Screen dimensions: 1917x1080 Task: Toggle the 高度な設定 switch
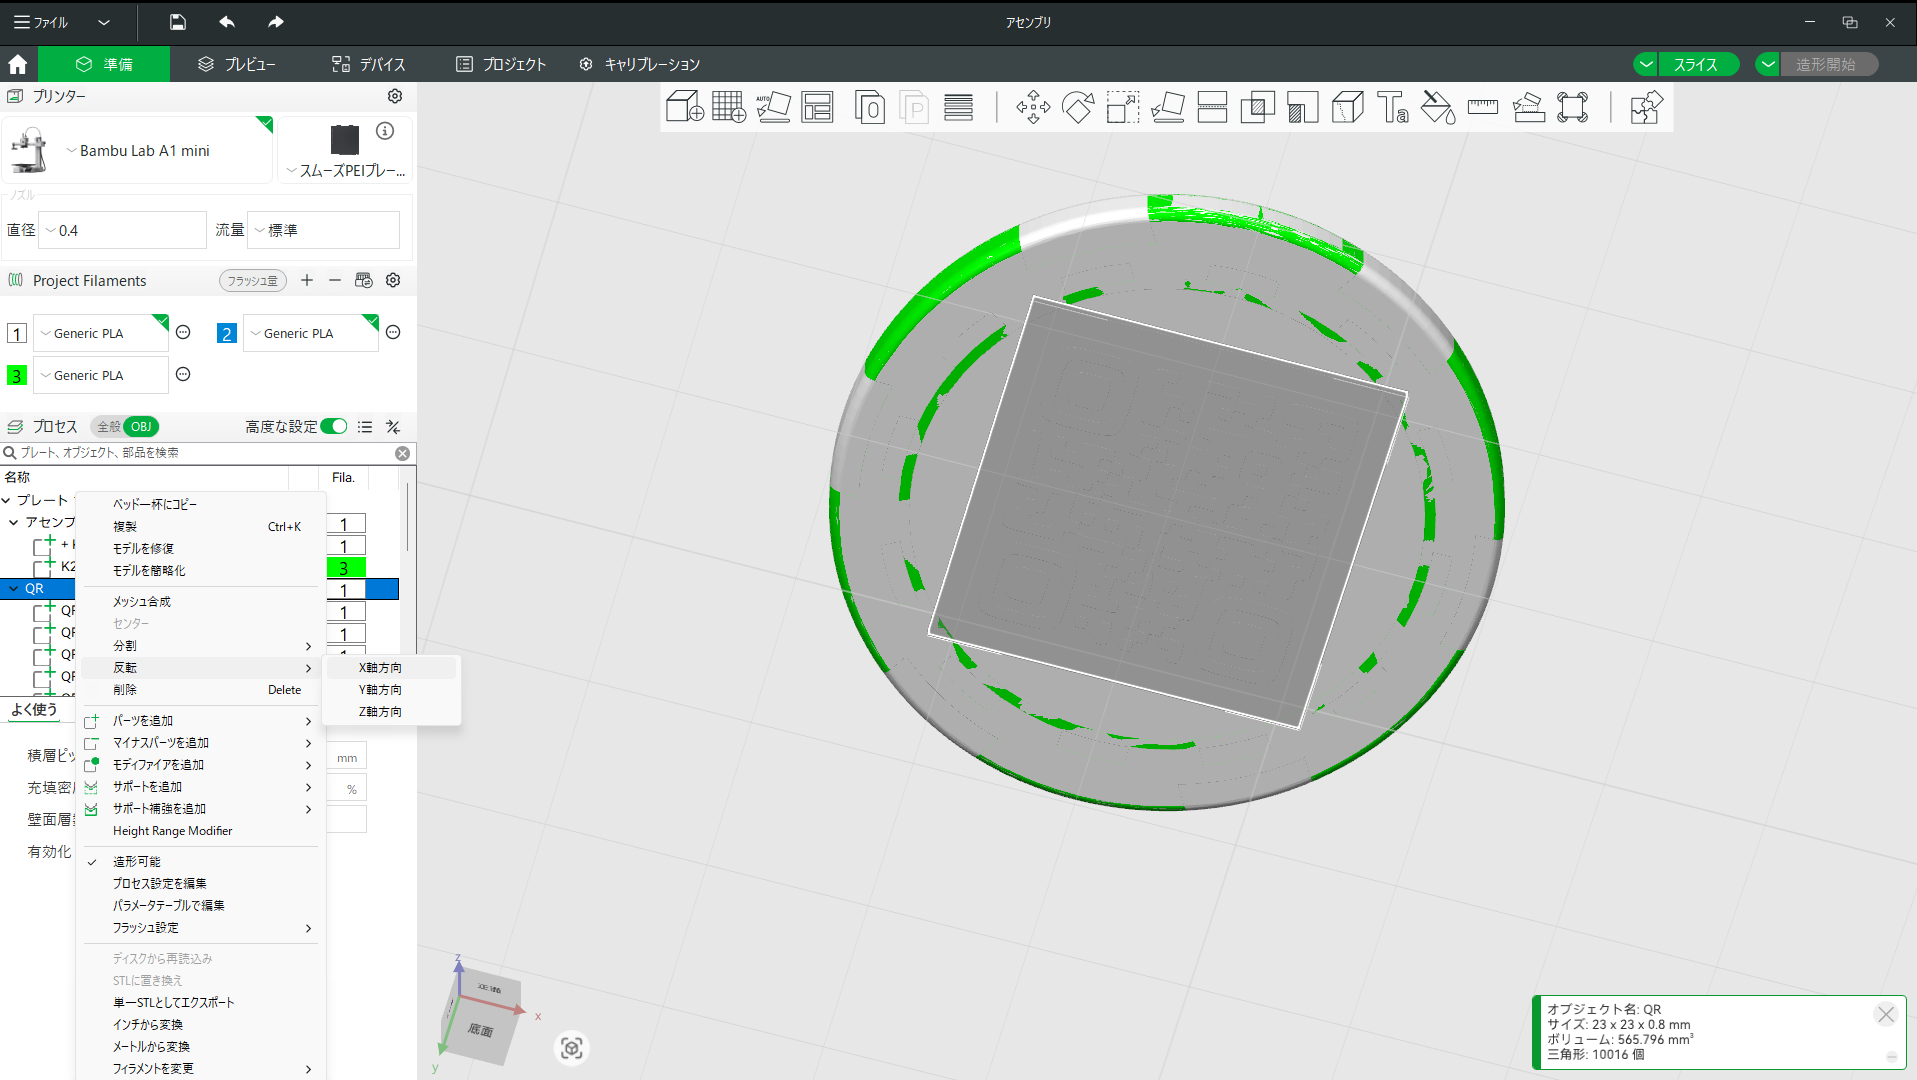(334, 427)
